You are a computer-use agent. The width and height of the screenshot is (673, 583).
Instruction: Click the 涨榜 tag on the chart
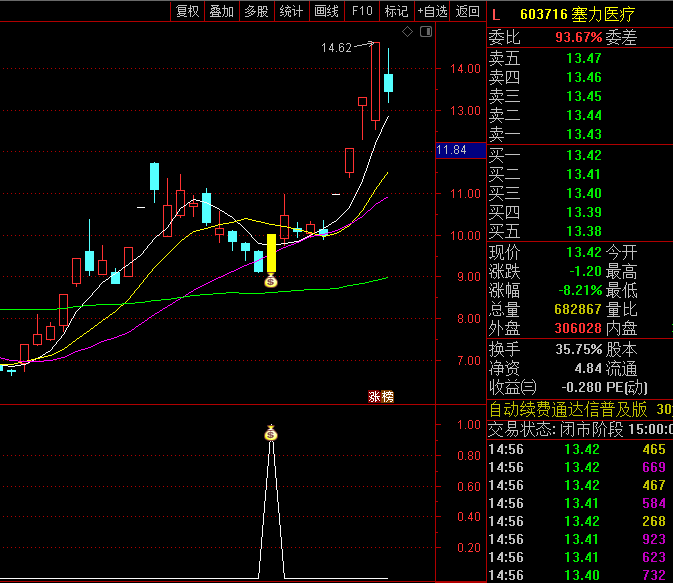coord(381,397)
